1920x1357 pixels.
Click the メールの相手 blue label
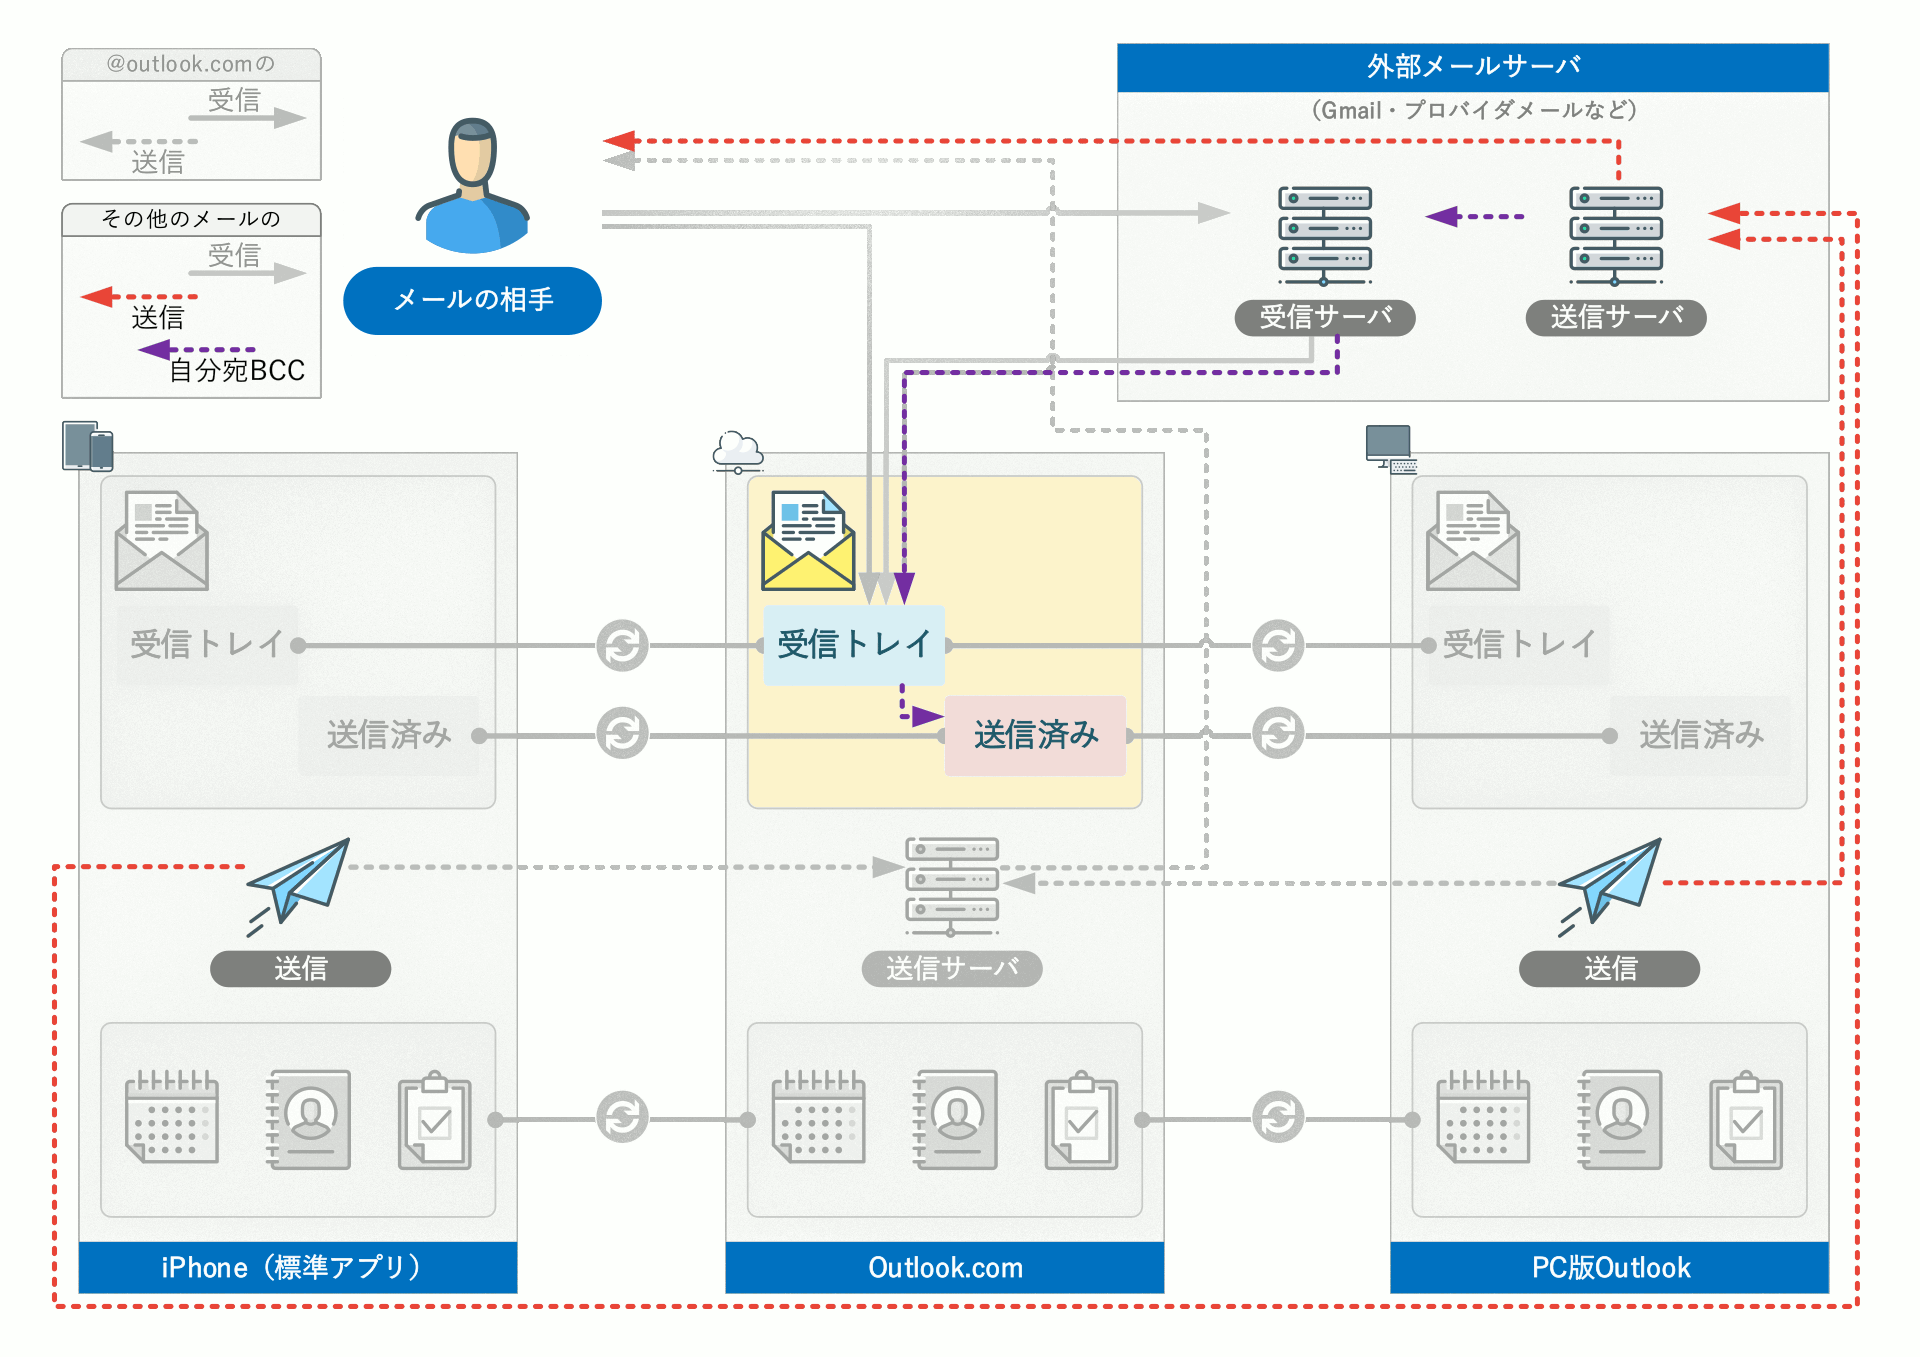coord(472,300)
